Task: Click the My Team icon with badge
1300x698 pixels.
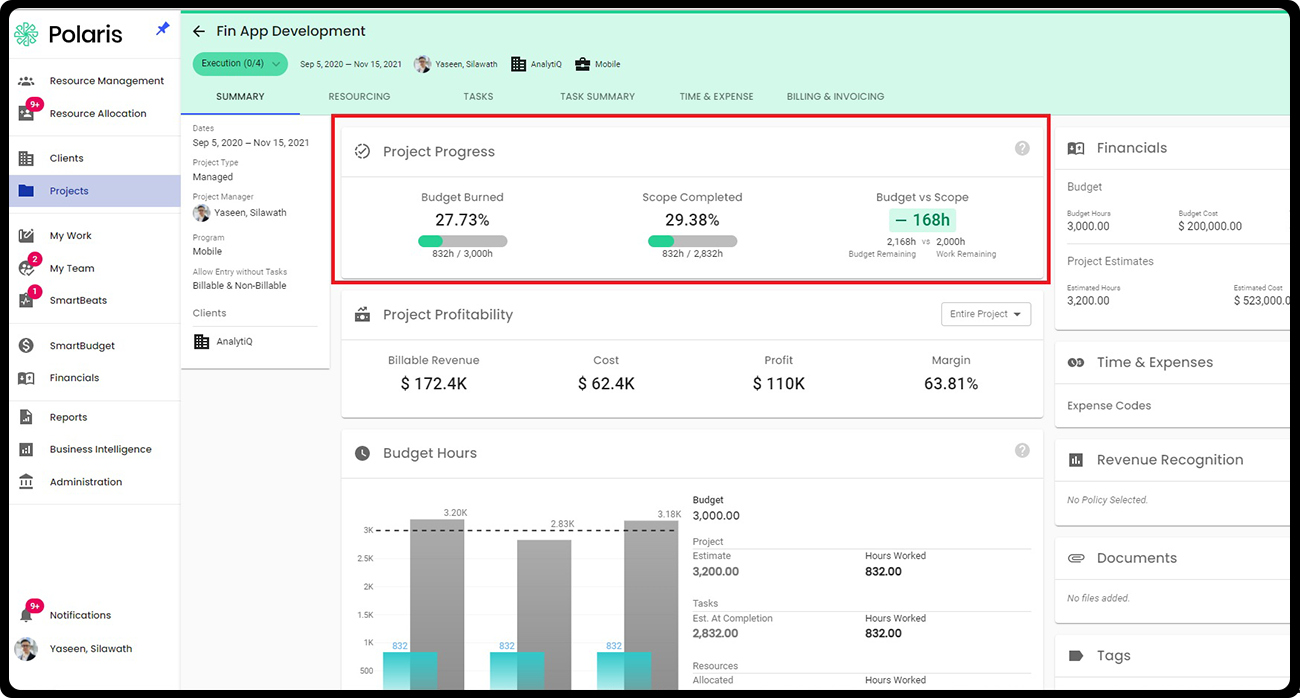Action: click(28, 267)
